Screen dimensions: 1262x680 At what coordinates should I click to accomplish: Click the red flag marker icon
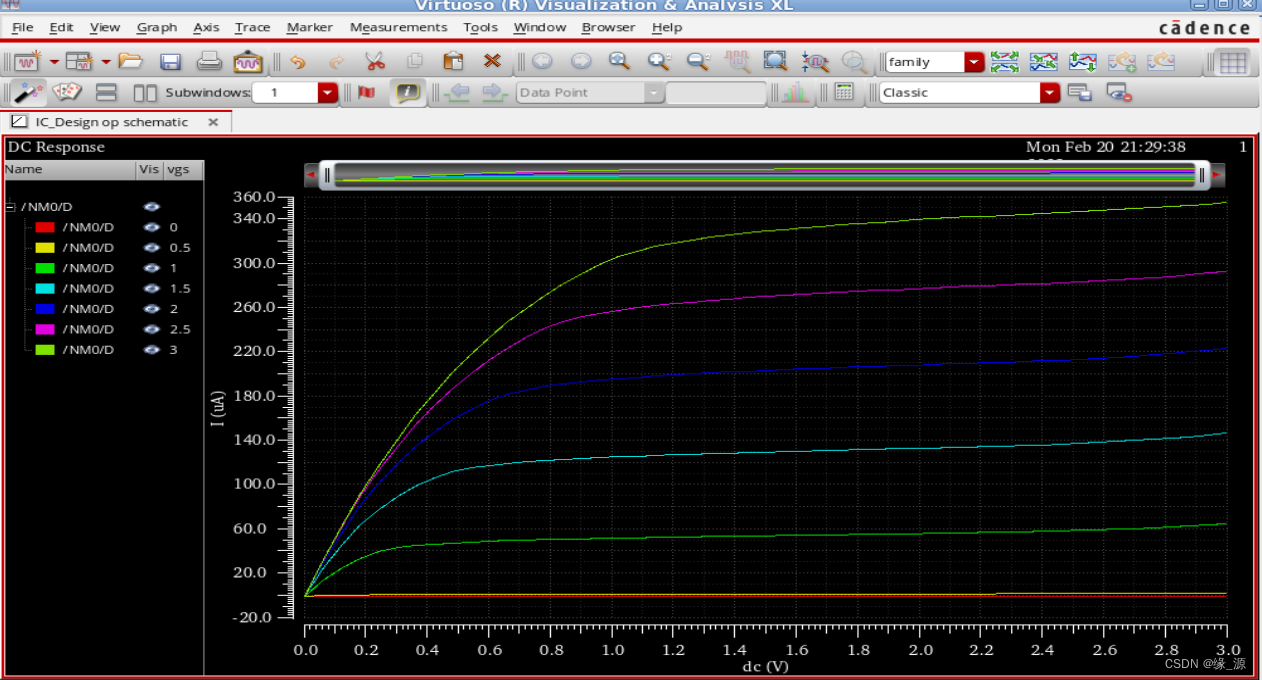366,93
